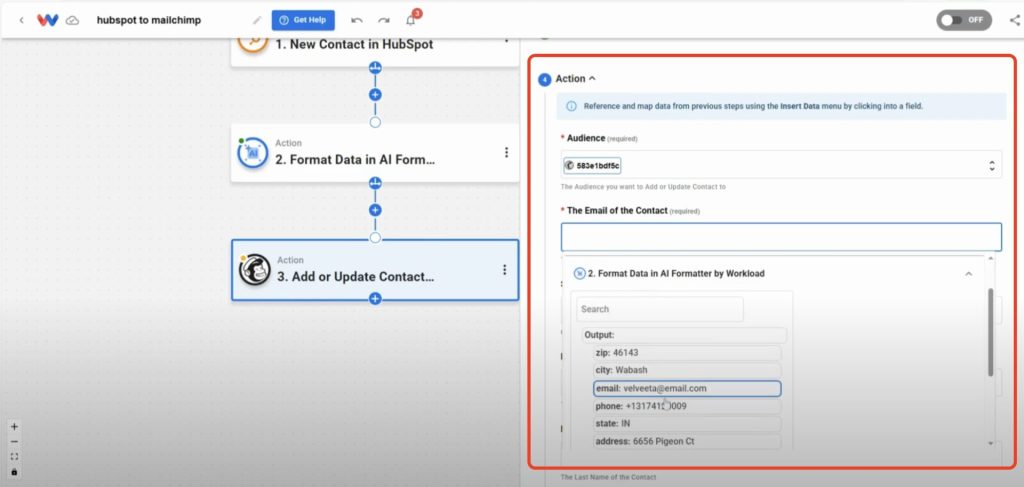Click the Get Help button
This screenshot has height=487, width=1024.
pos(303,20)
